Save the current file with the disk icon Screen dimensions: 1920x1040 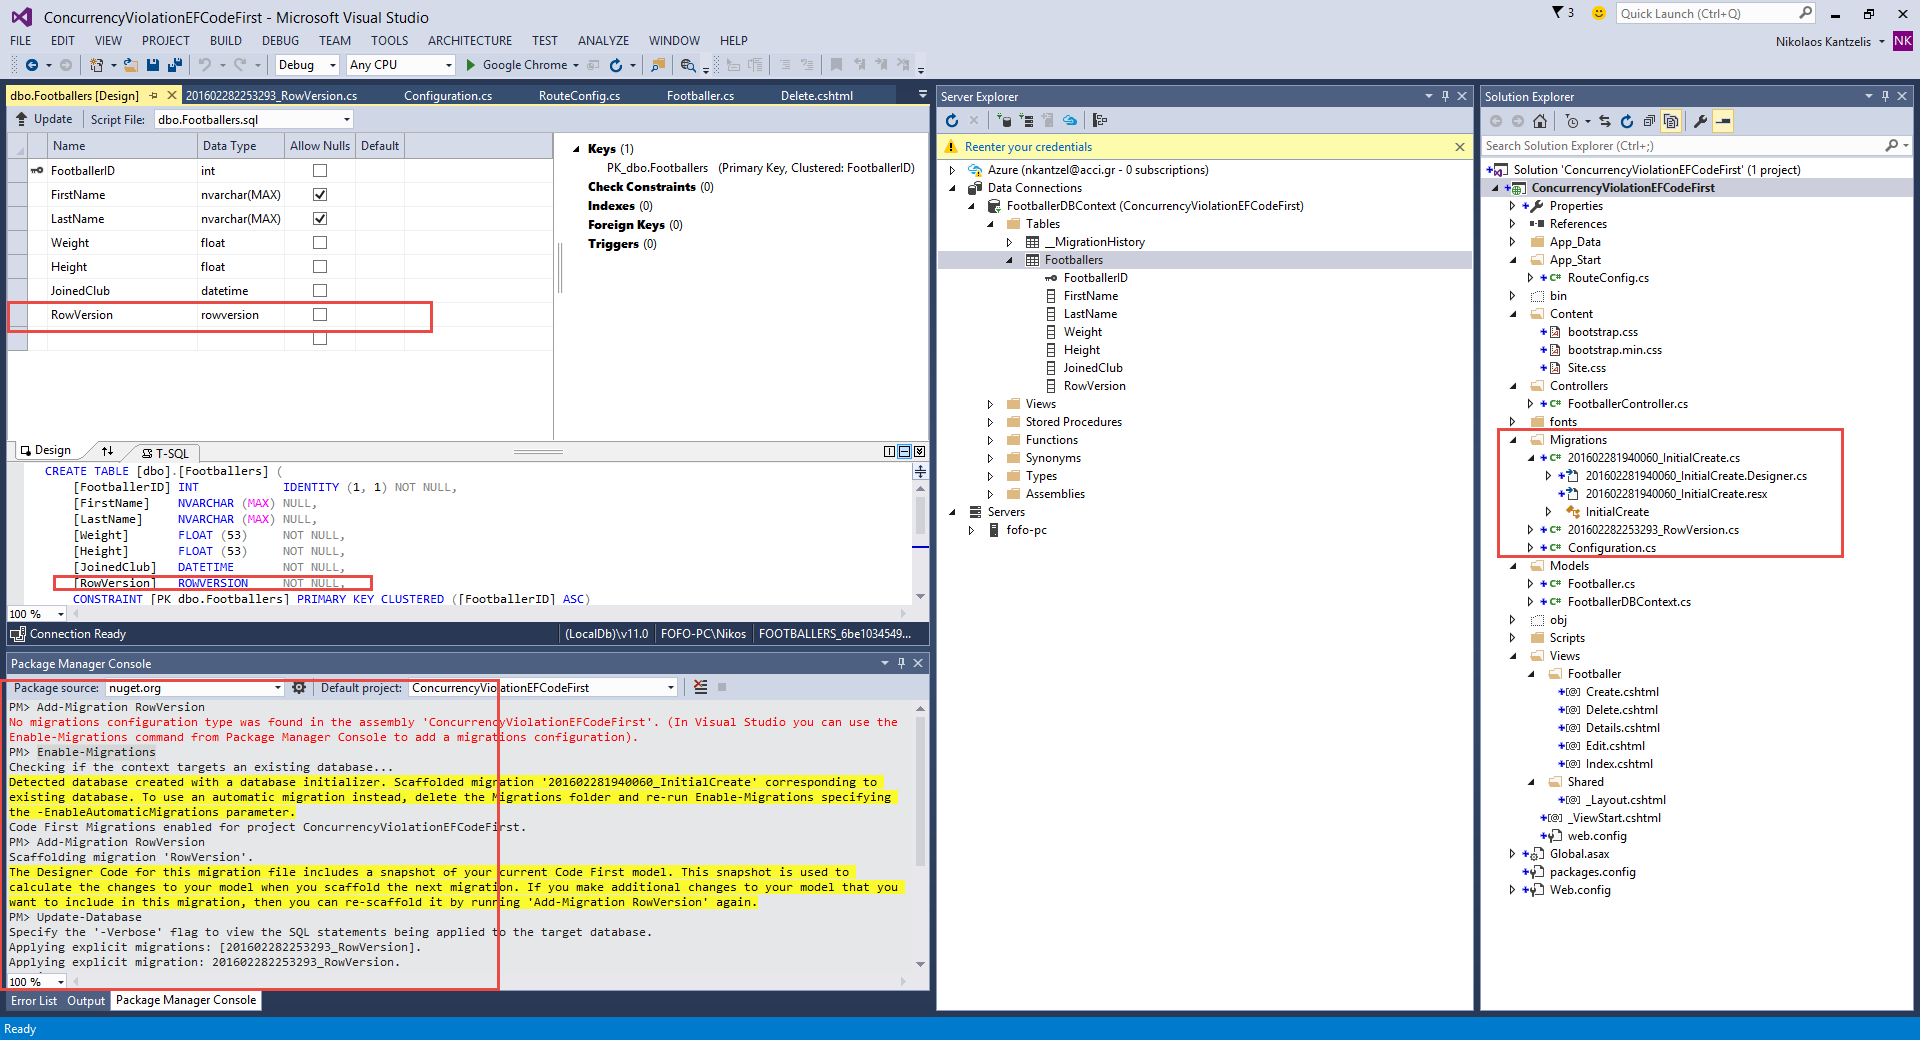pyautogui.click(x=153, y=65)
